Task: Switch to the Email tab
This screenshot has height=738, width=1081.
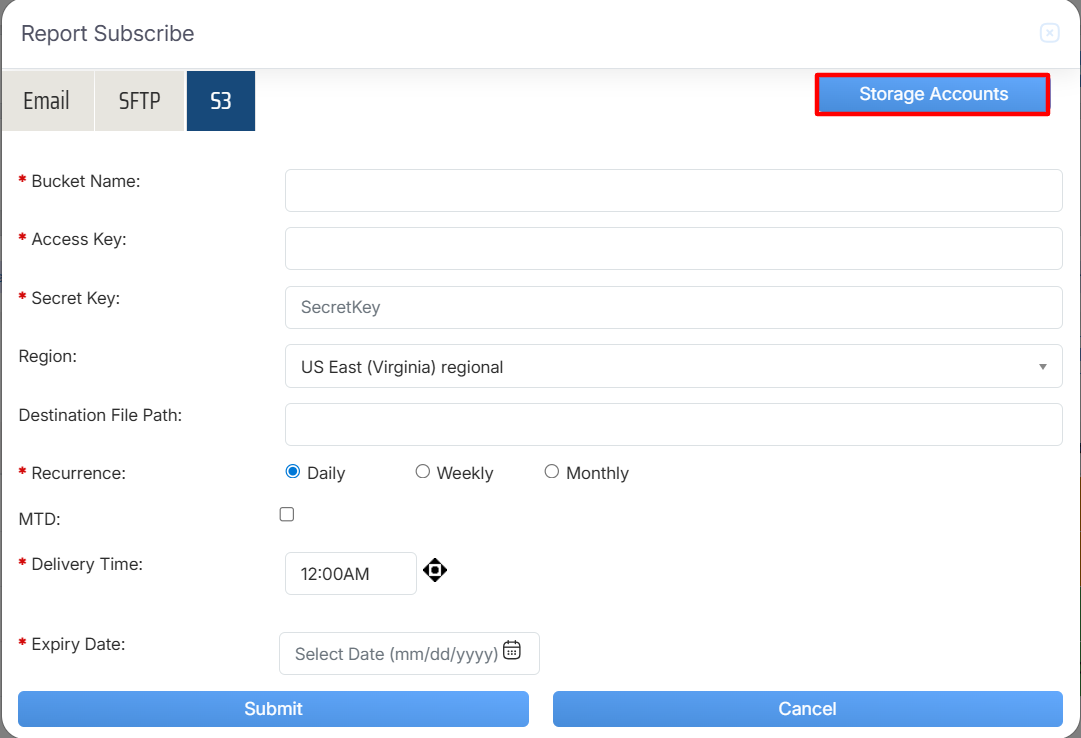Action: [47, 101]
